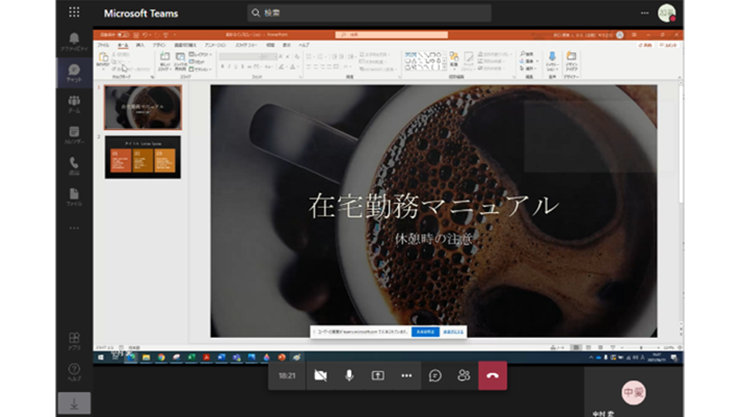
Task: Show more apps ellipsis in Teams sidebar
Action: tap(74, 228)
